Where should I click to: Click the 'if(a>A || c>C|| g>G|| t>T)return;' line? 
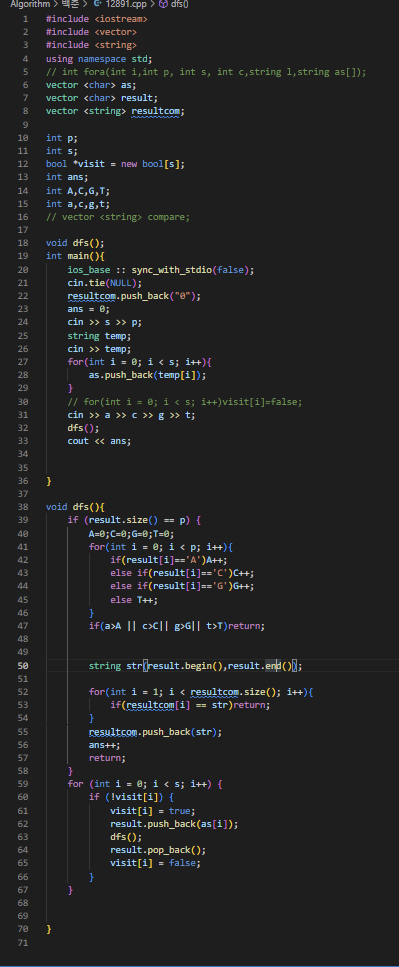click(177, 626)
